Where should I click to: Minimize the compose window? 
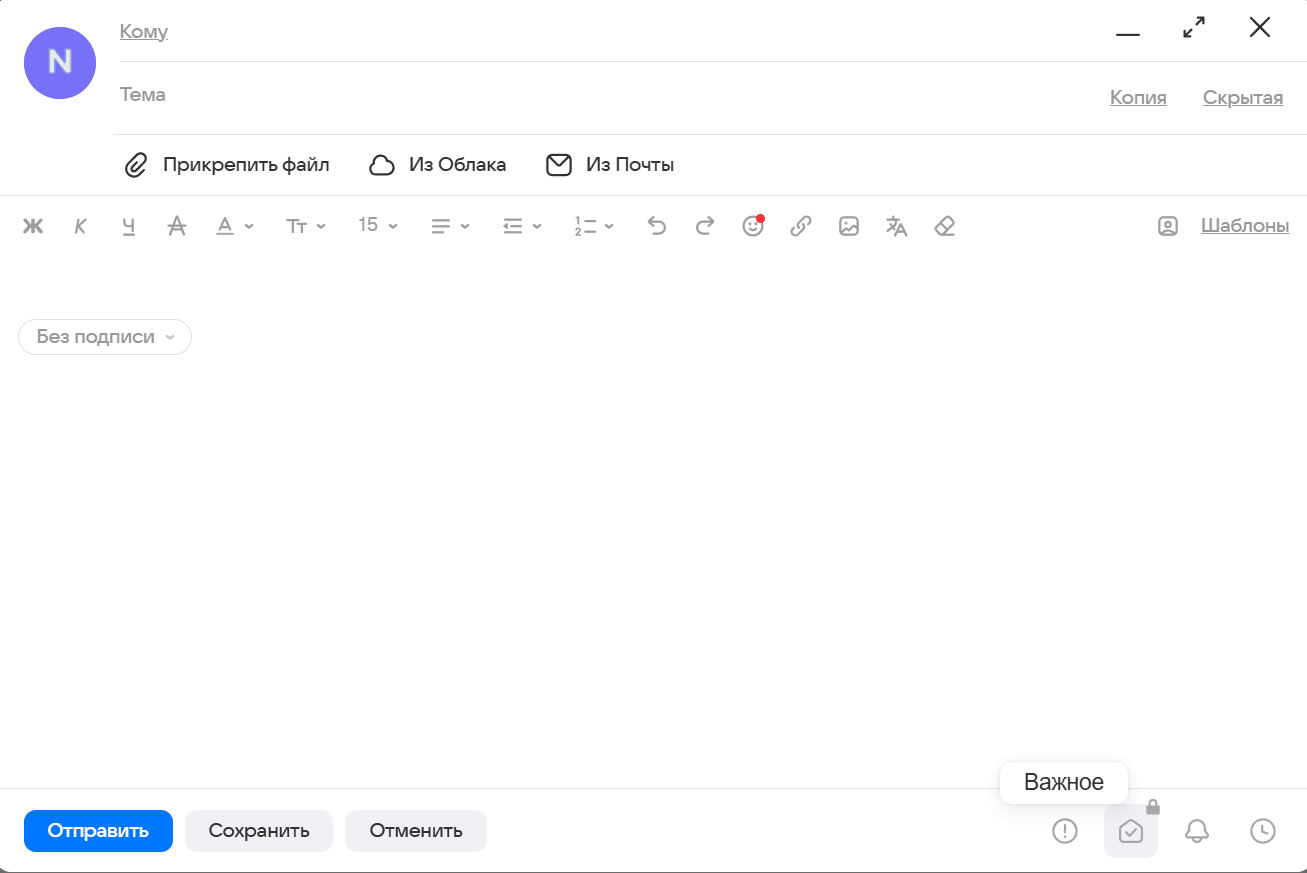tap(1128, 34)
